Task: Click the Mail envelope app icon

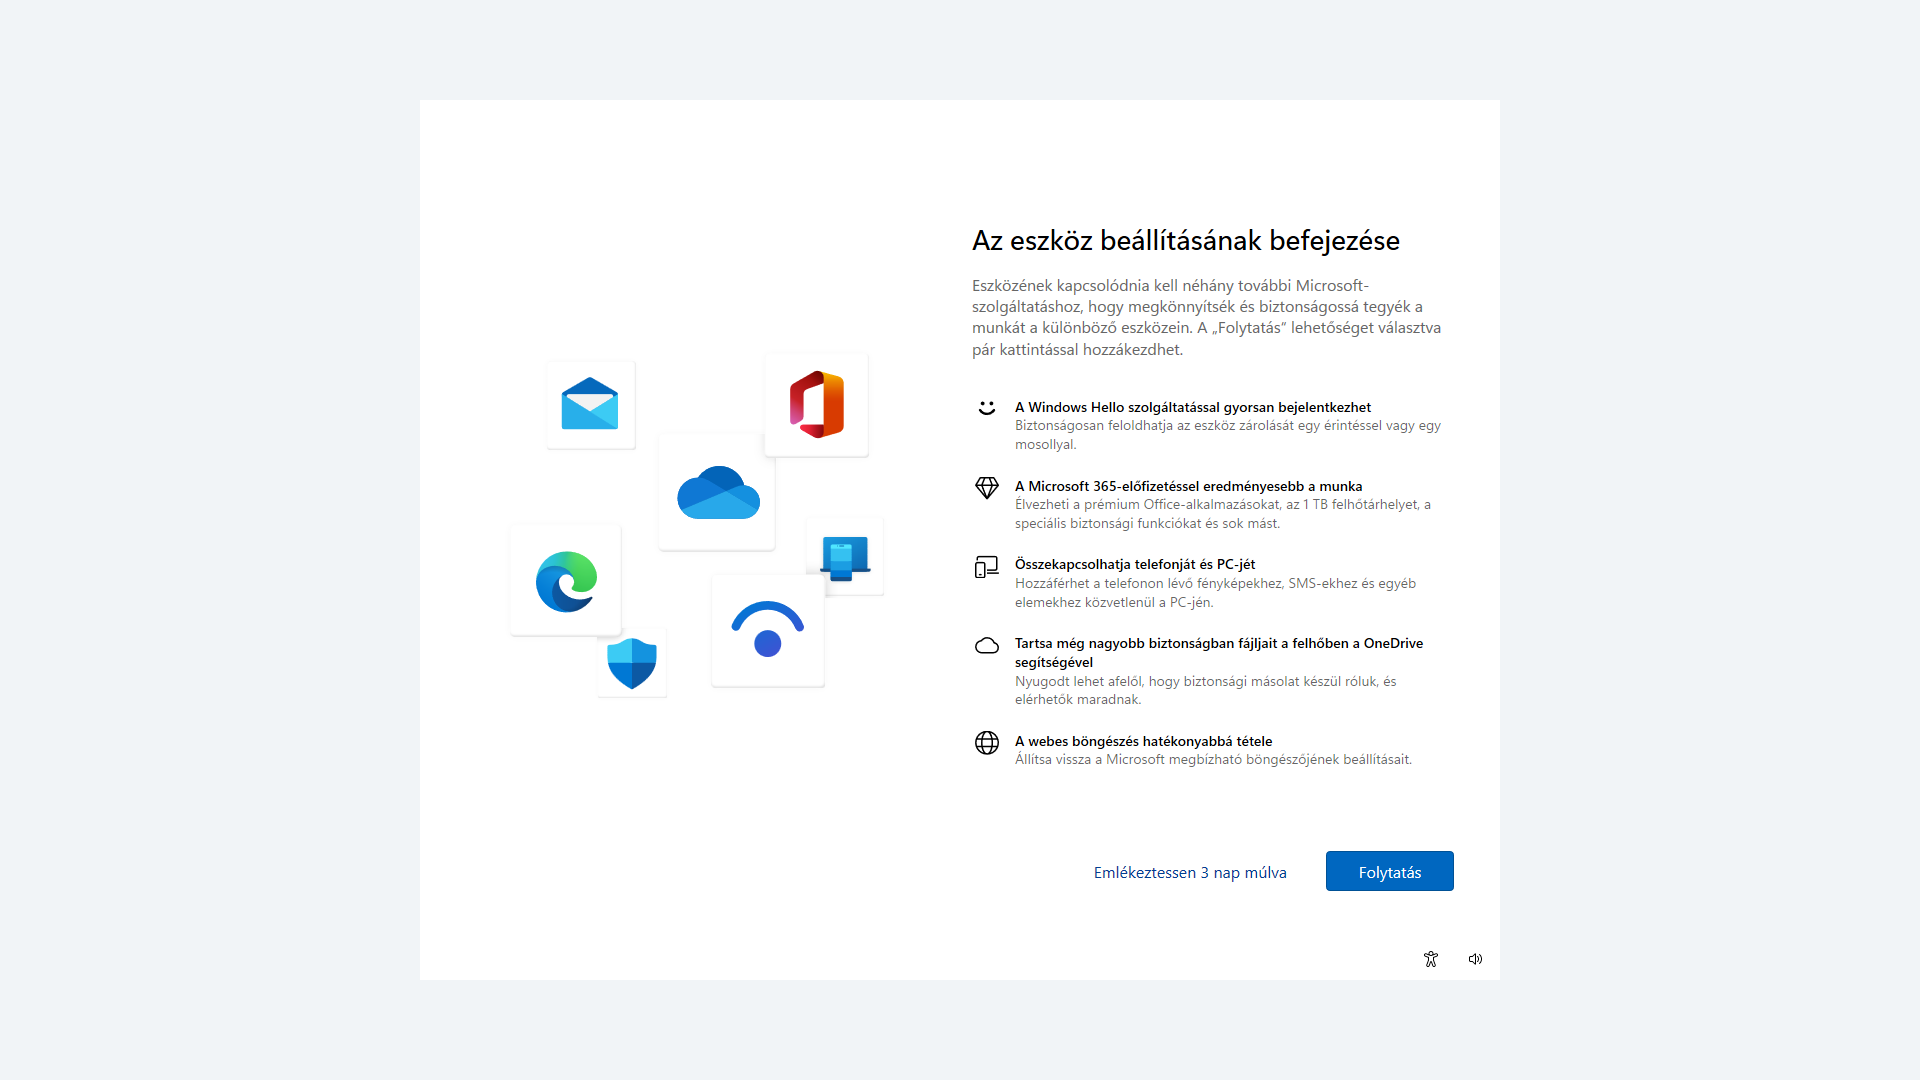Action: click(590, 404)
